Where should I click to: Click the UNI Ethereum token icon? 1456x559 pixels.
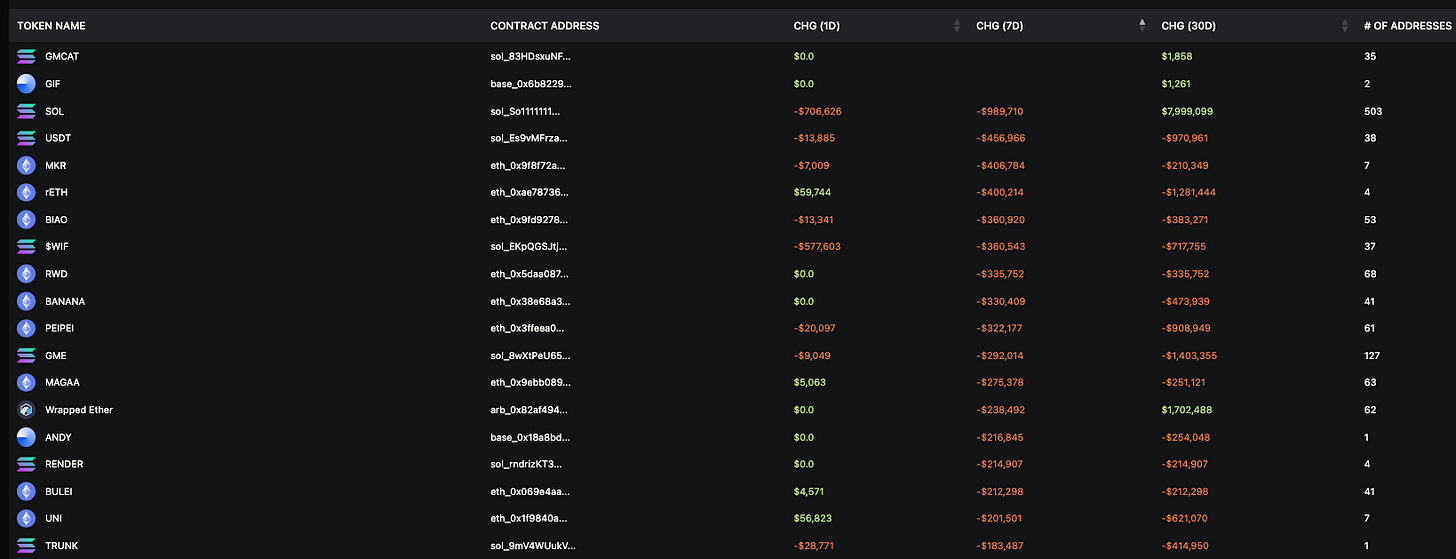[x=26, y=518]
